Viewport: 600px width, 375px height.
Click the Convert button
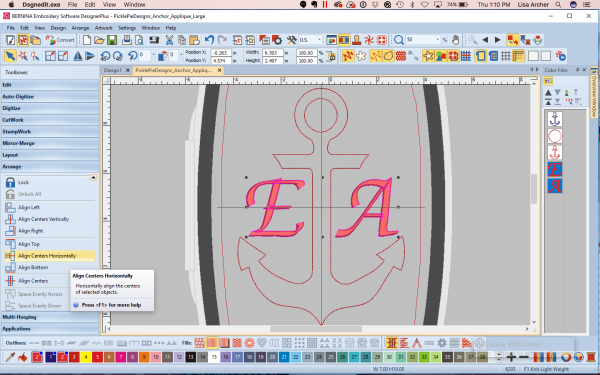[61, 40]
